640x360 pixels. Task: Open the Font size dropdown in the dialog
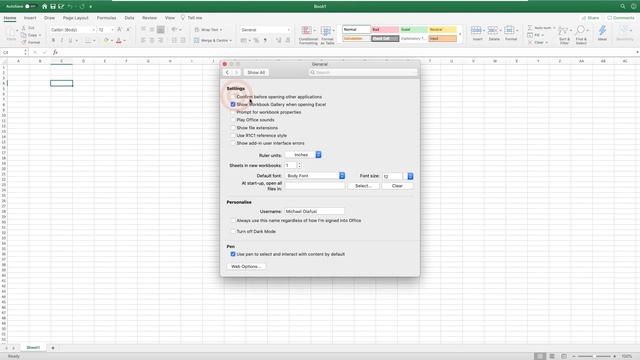point(410,176)
